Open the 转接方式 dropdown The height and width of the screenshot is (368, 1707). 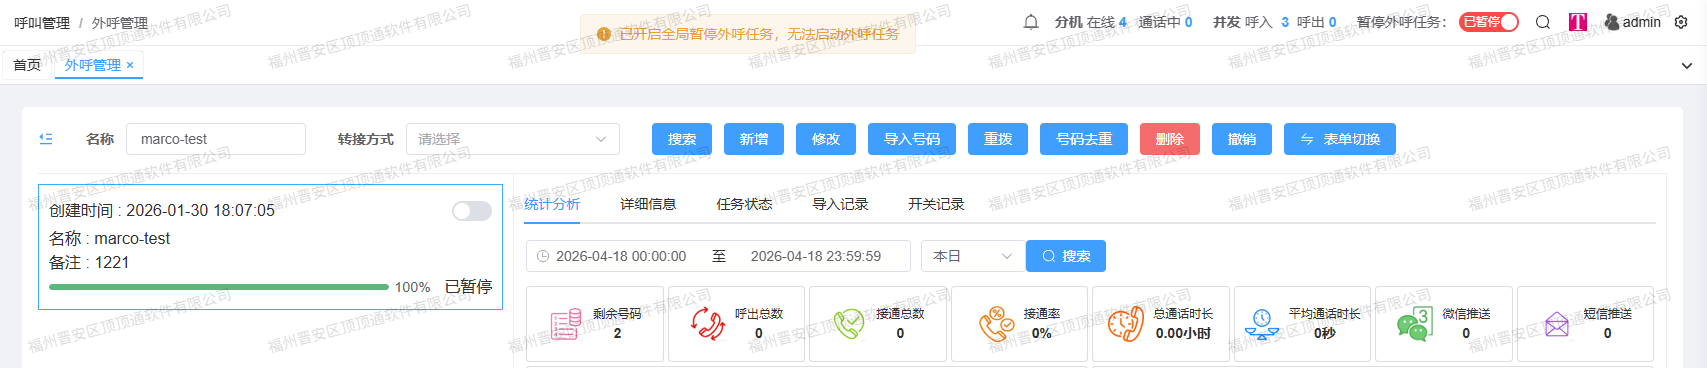pos(513,139)
